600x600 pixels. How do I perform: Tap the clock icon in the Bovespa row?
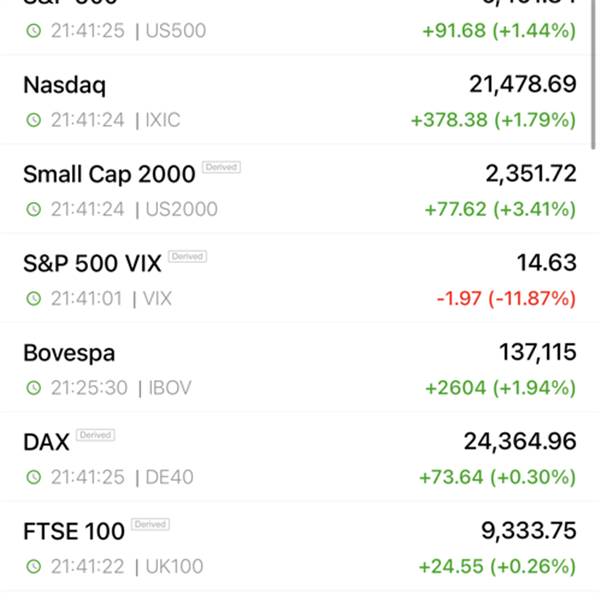(34, 388)
